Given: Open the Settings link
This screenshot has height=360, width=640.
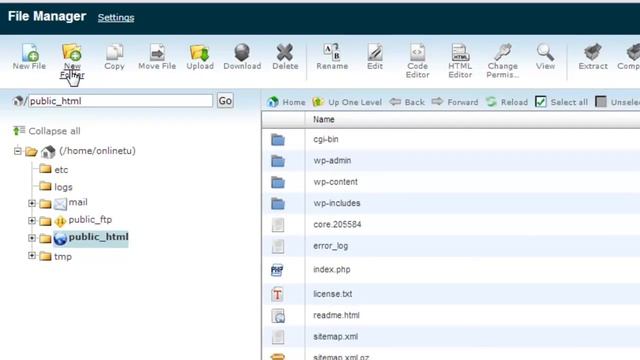Looking at the screenshot, I should pos(116,18).
